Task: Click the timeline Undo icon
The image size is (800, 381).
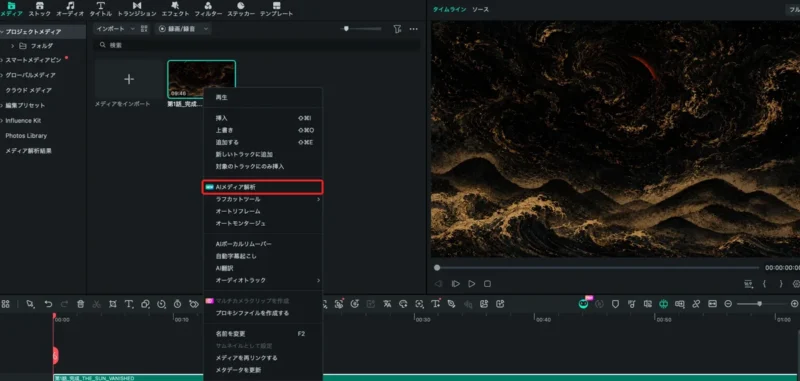Action: 48,304
